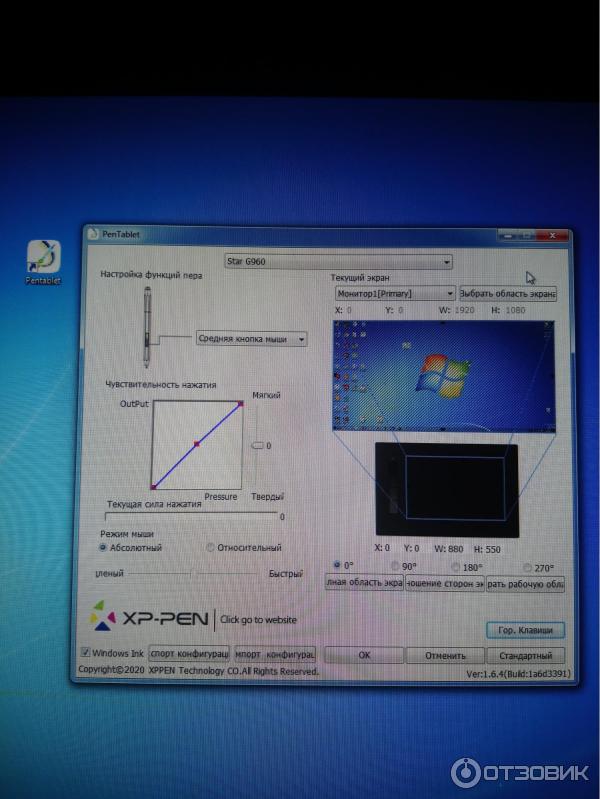Click the current pressure progress bar

[191, 516]
